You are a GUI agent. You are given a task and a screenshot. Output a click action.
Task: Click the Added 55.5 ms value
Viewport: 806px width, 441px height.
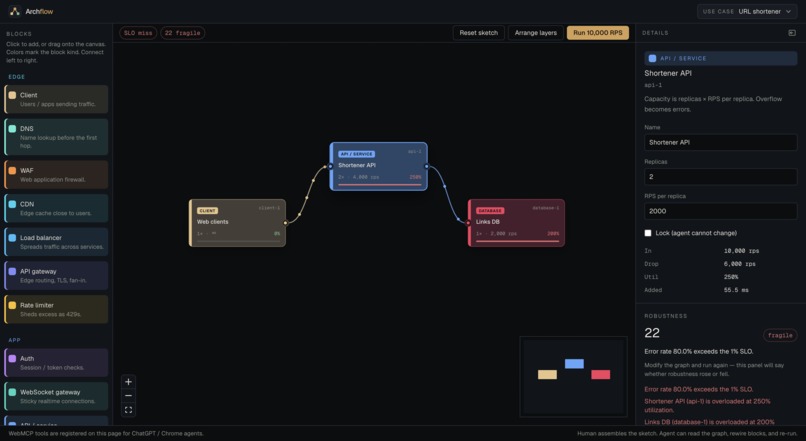(x=736, y=290)
